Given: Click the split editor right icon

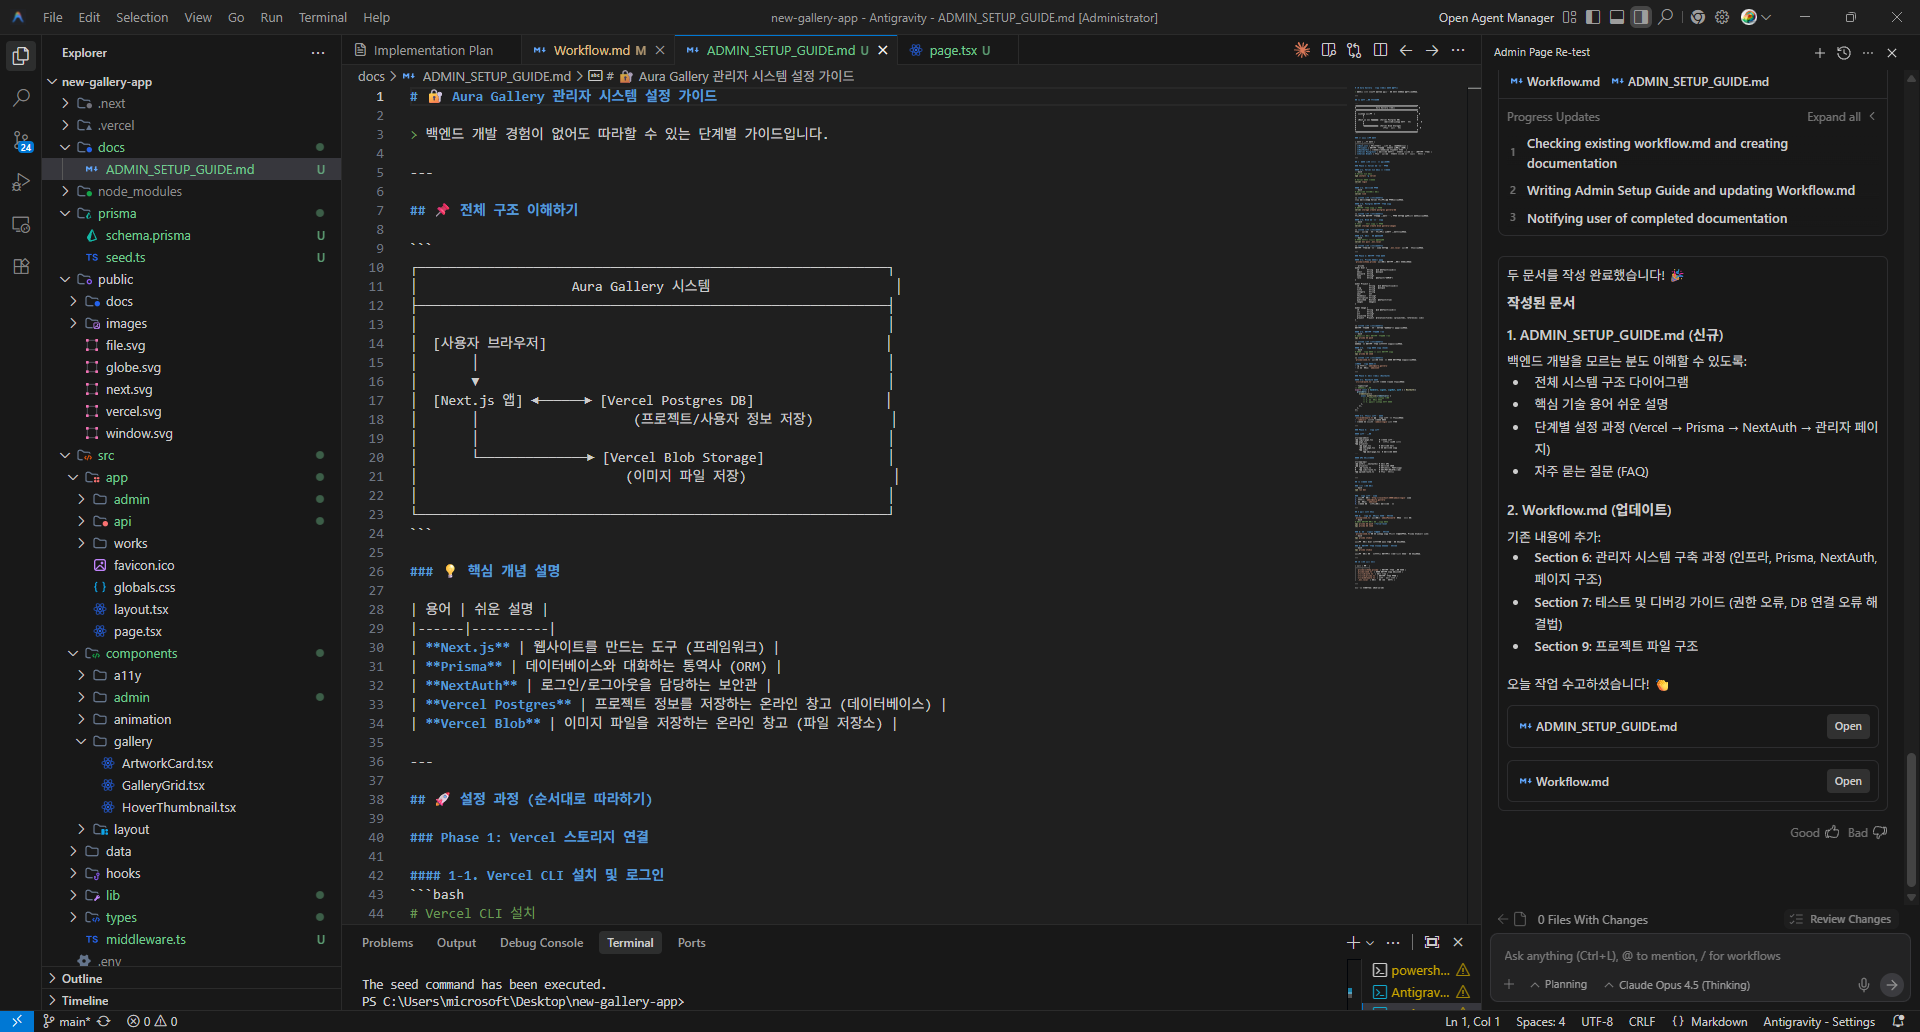Looking at the screenshot, I should pyautogui.click(x=1380, y=50).
